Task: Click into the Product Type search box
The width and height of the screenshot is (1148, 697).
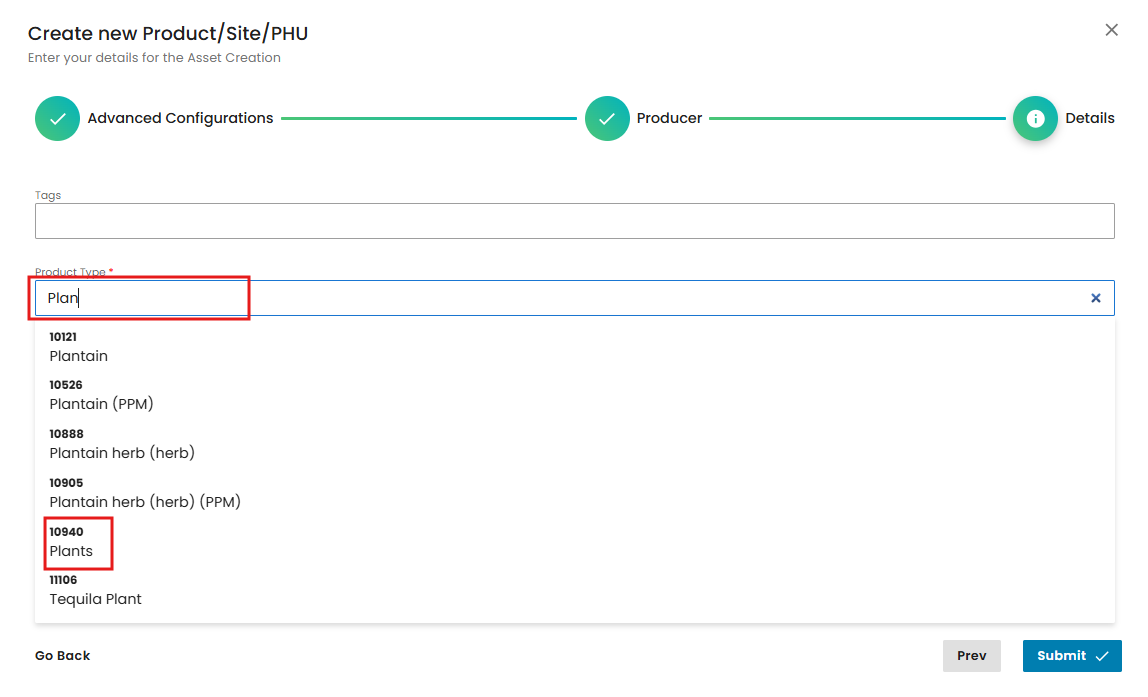Action: click(560, 298)
